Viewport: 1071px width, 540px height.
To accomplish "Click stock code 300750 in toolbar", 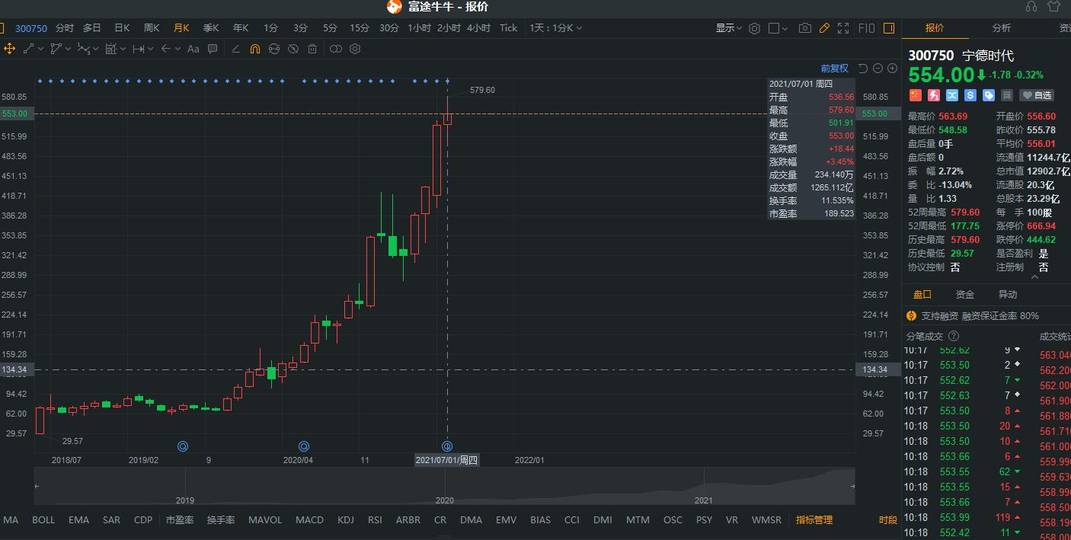I will click(x=31, y=28).
